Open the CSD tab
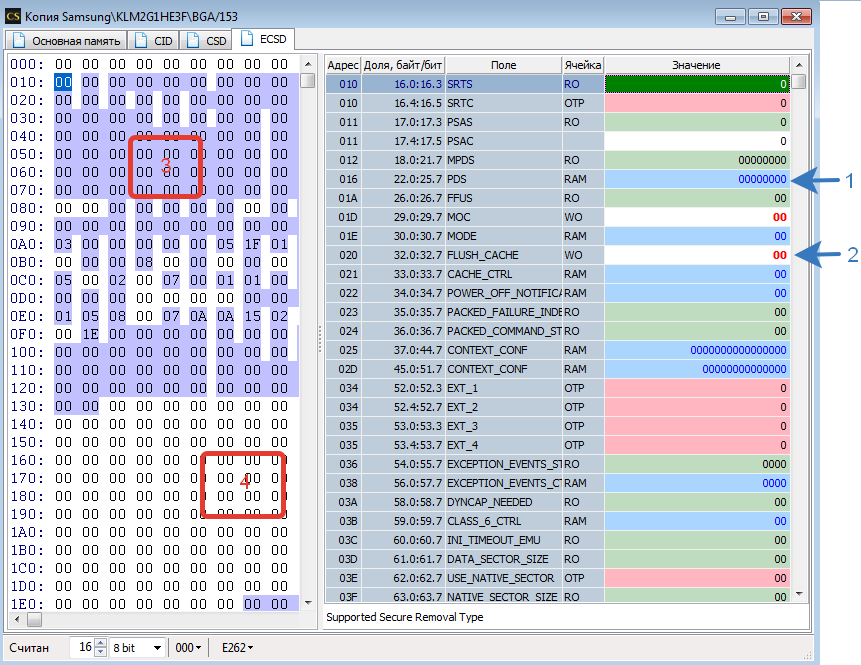 (206, 41)
